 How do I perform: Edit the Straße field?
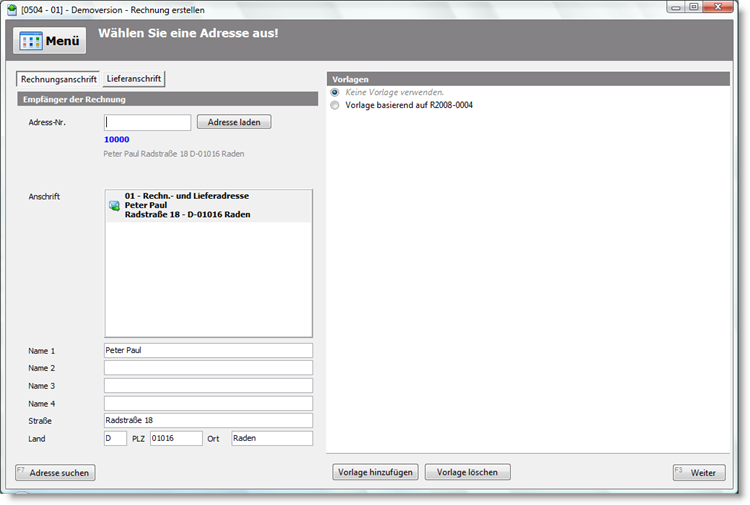(x=208, y=421)
